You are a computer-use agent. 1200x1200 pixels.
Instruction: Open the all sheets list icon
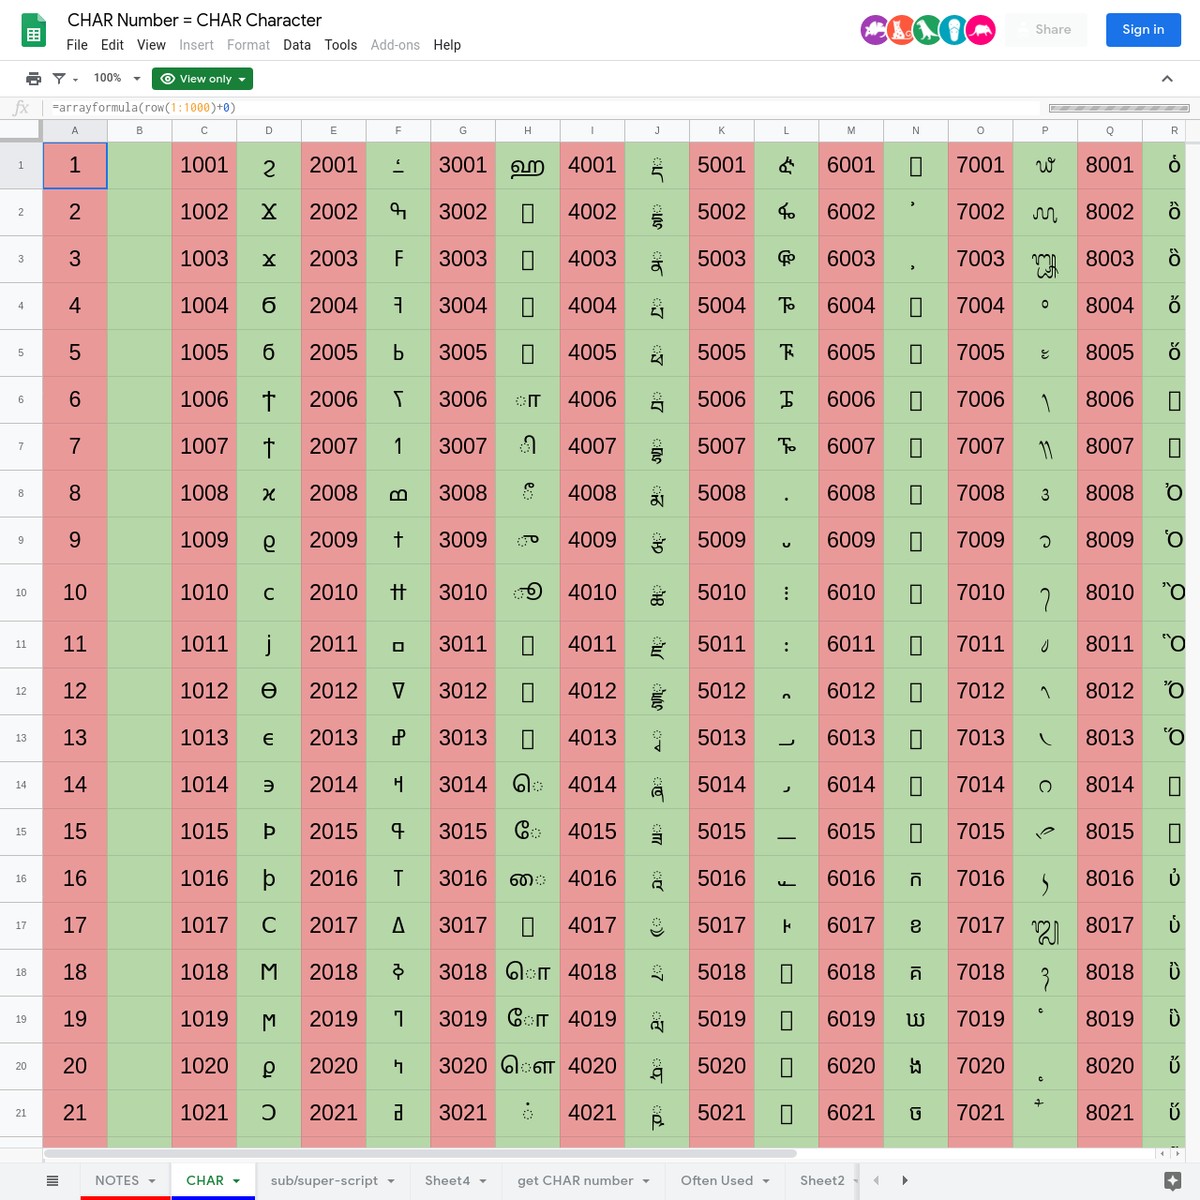click(x=53, y=1181)
